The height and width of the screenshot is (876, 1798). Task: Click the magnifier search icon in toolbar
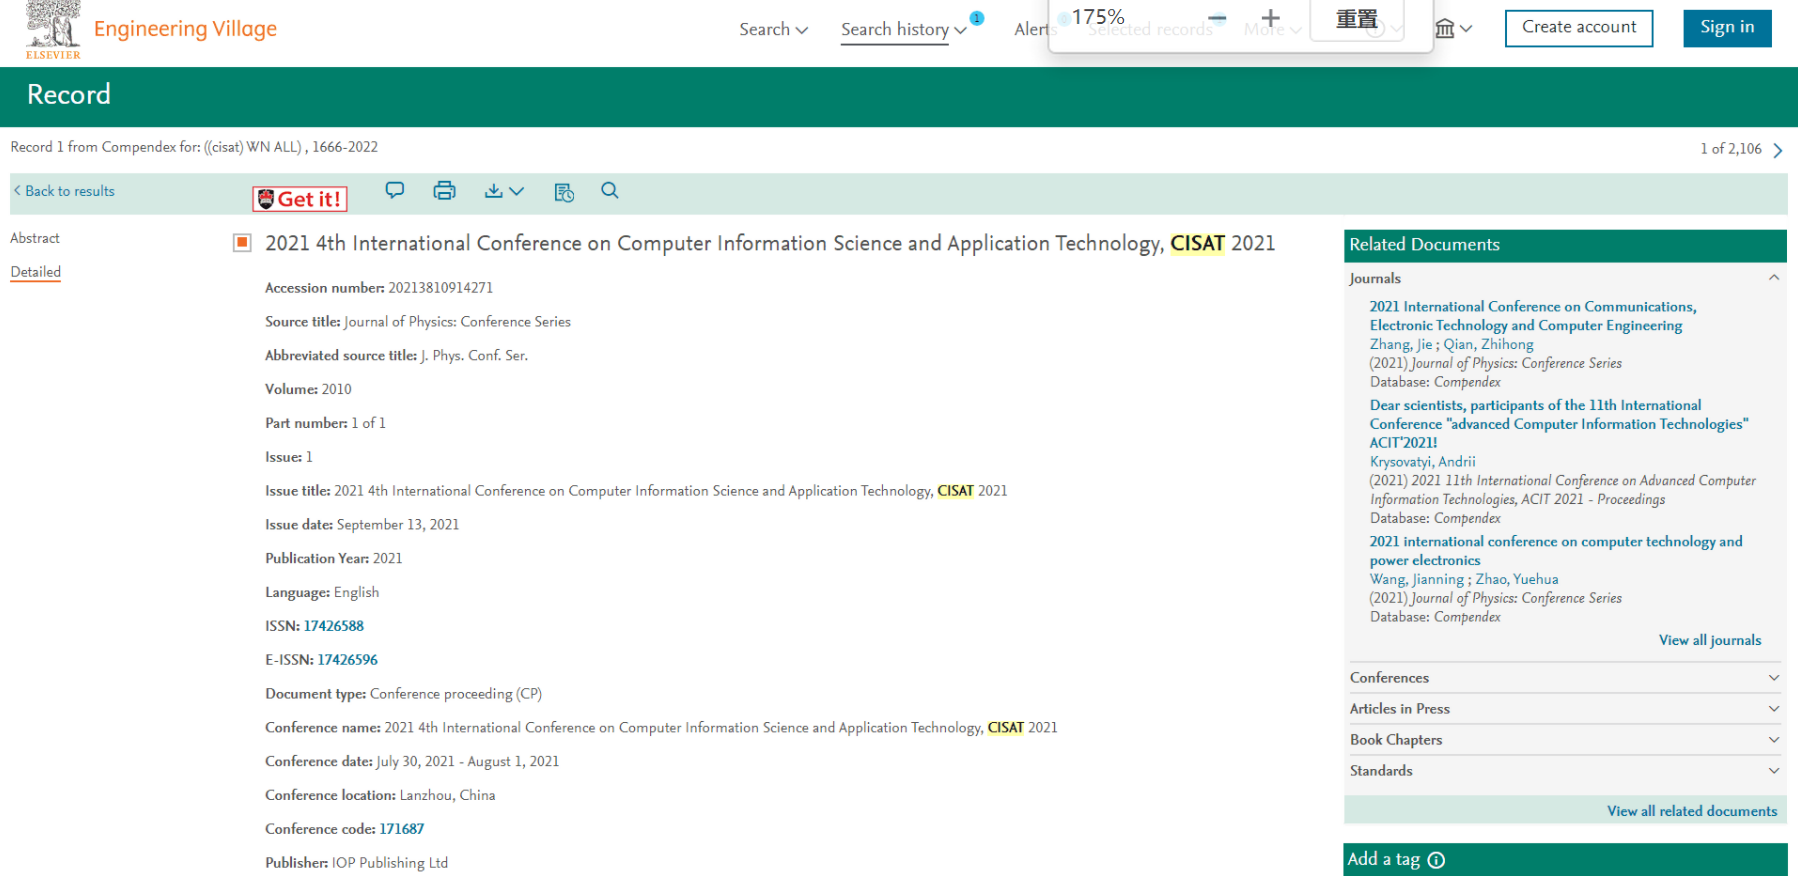tap(610, 190)
